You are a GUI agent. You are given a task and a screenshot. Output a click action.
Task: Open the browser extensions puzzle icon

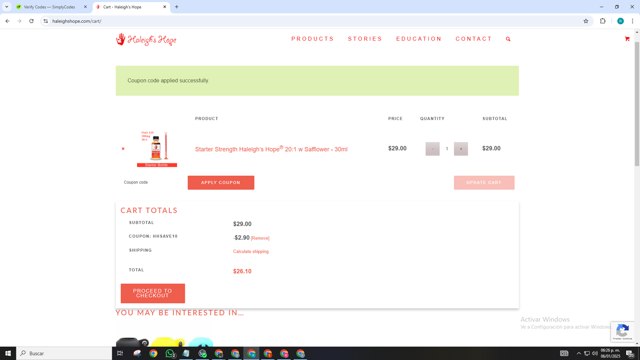coord(602,21)
